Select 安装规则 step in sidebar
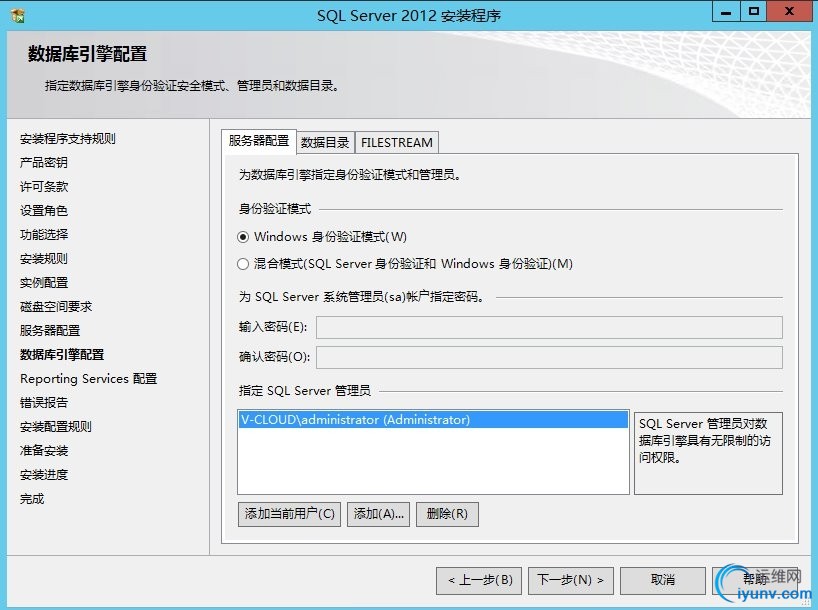818x610 pixels. click(44, 259)
